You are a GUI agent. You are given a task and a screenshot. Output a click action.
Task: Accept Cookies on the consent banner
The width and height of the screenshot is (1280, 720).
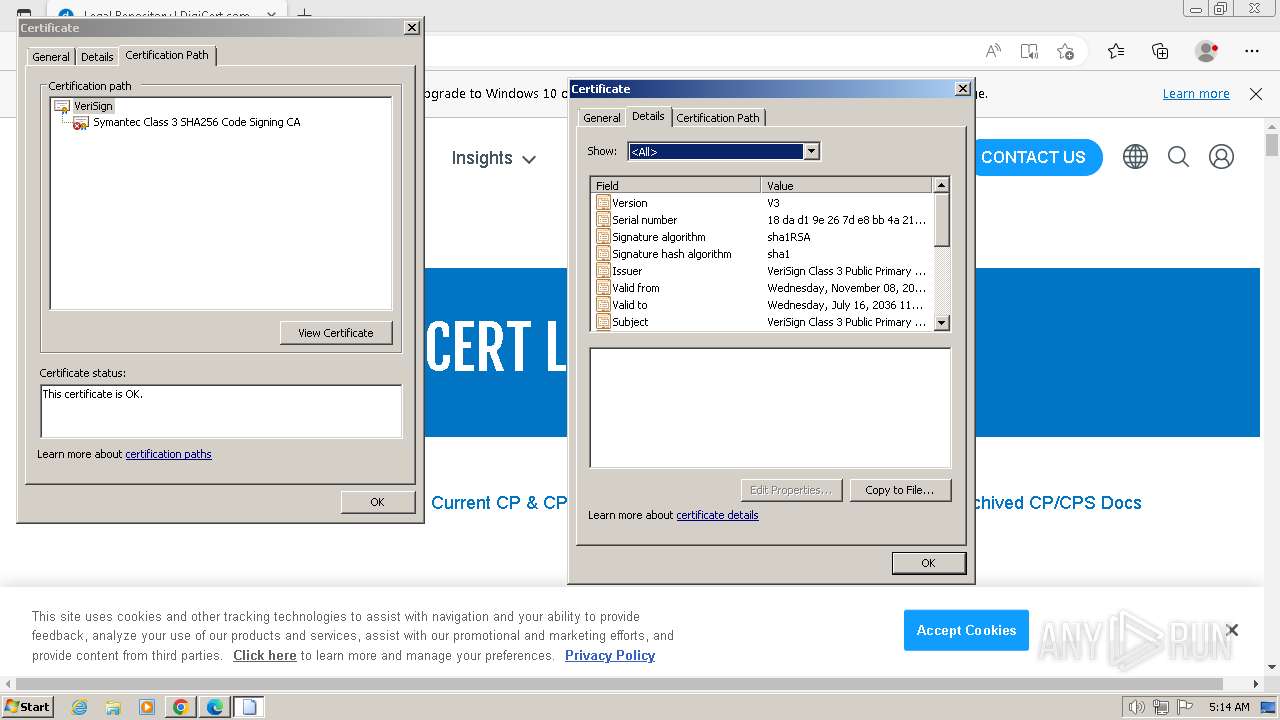click(x=966, y=630)
